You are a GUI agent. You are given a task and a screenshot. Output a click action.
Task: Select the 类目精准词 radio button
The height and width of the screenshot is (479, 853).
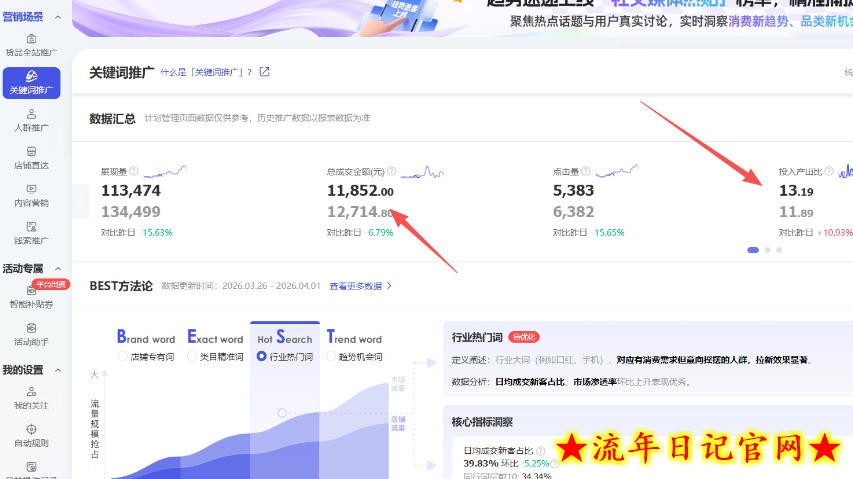click(191, 356)
